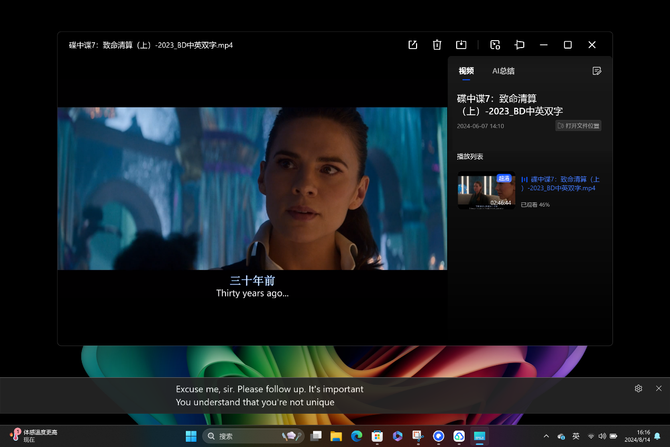Switch to the AI总结 tab
The image size is (670, 447).
(x=503, y=71)
